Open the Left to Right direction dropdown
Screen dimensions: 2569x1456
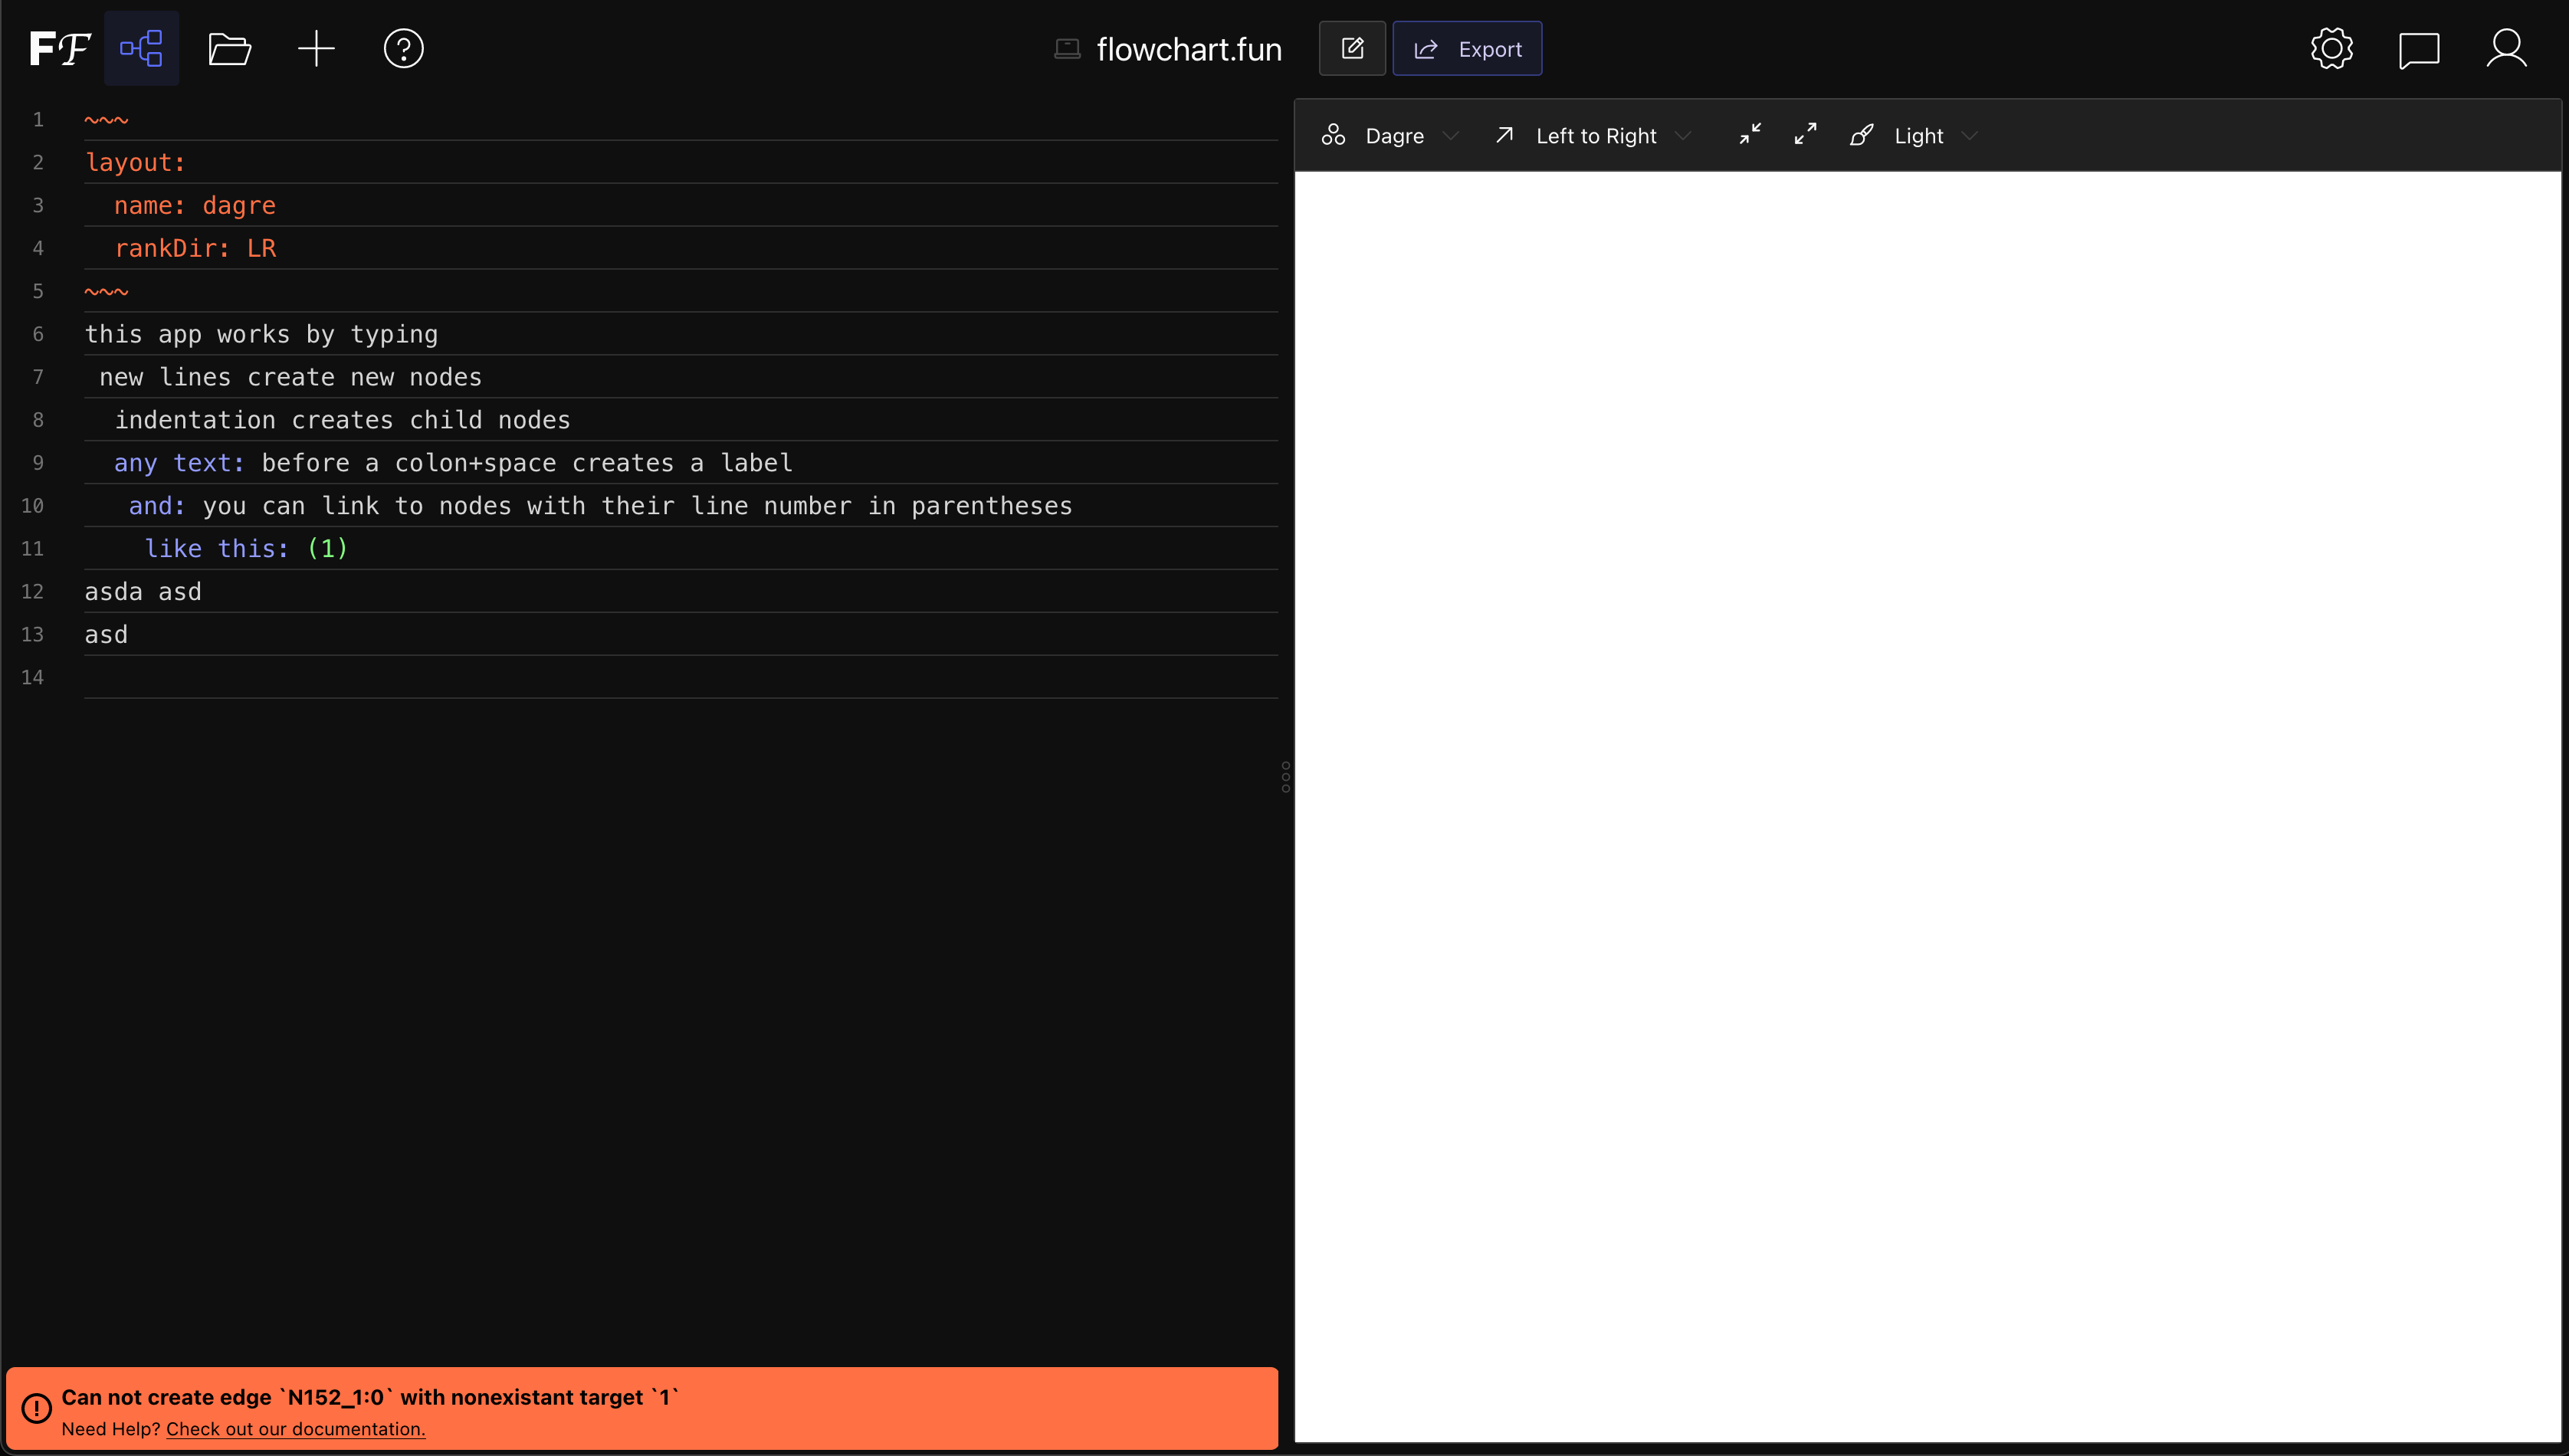pos(1597,135)
